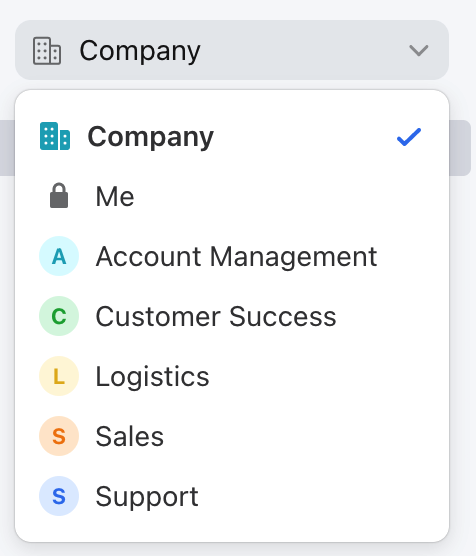
Task: Click the teal A avatar for Account Management
Action: click(x=59, y=256)
